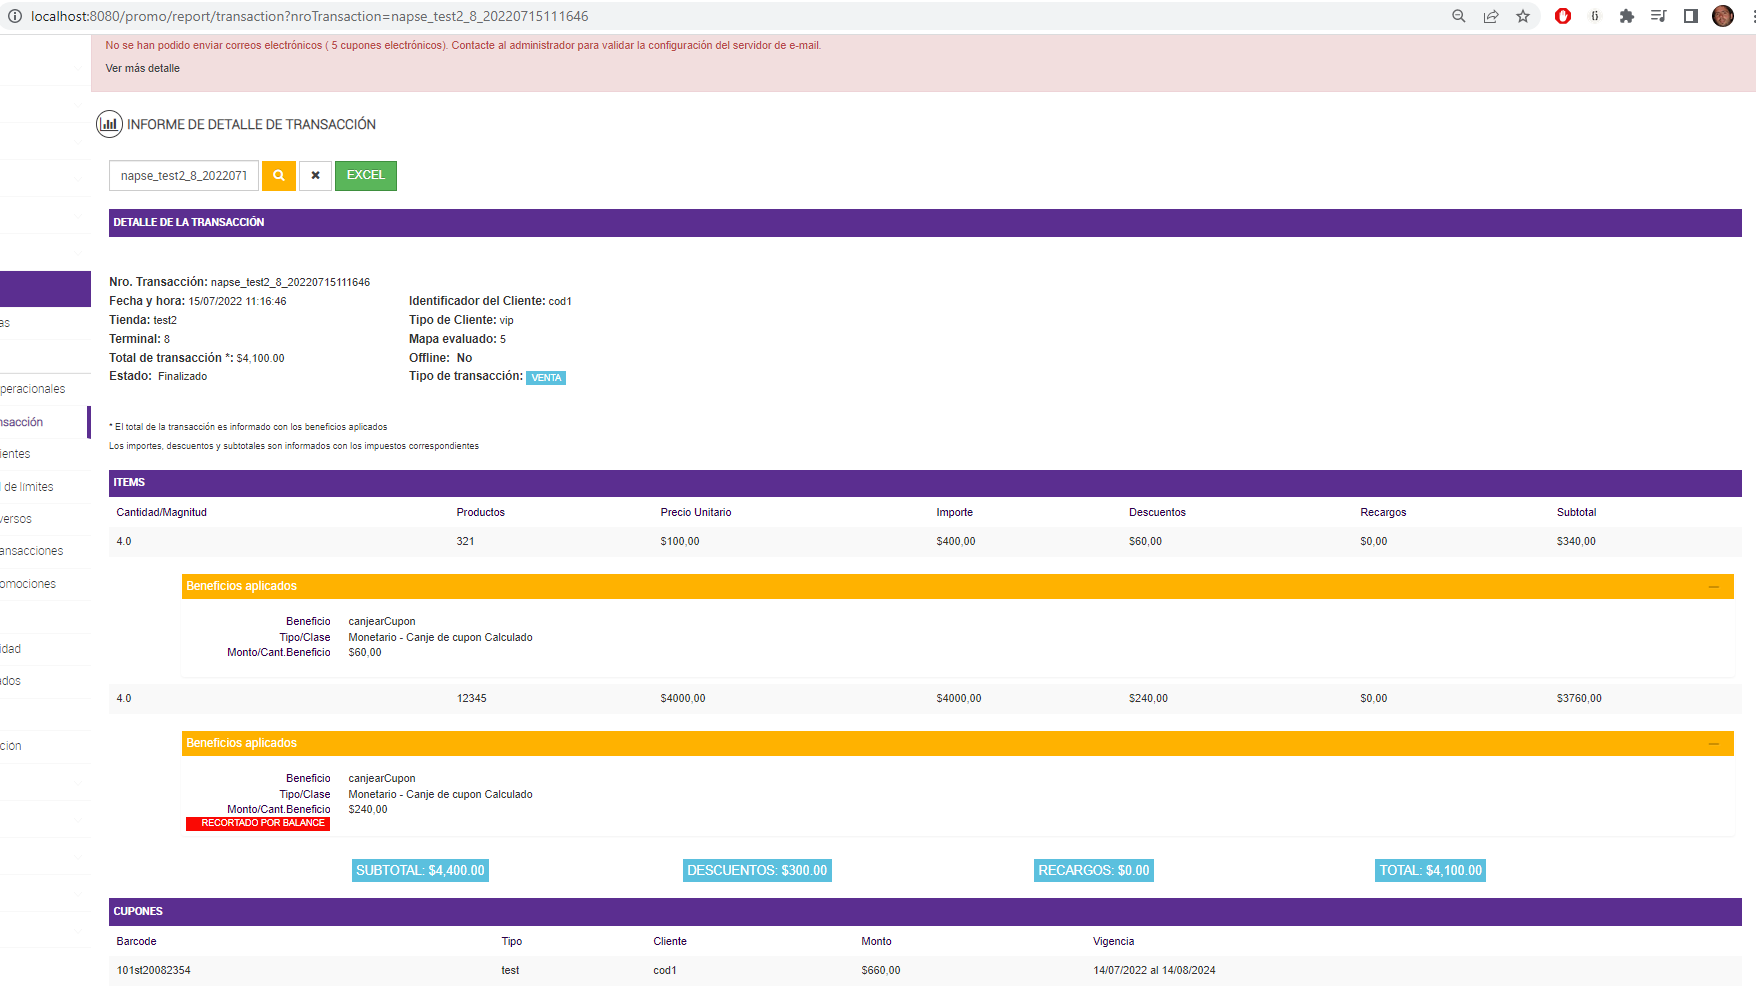Collapse second Beneficios aplicados panel
This screenshot has width=1756, height=1001.
pos(1714,744)
